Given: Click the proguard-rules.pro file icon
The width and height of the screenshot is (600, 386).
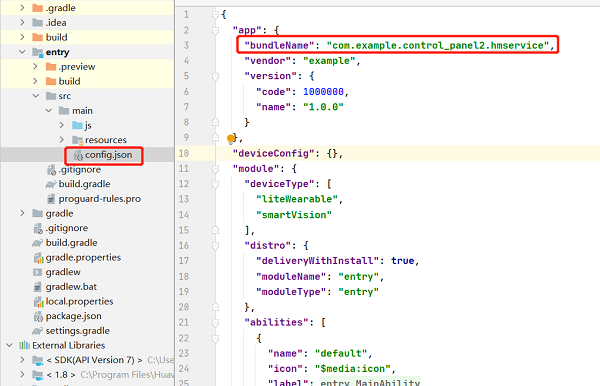Looking at the screenshot, I should pos(51,199).
